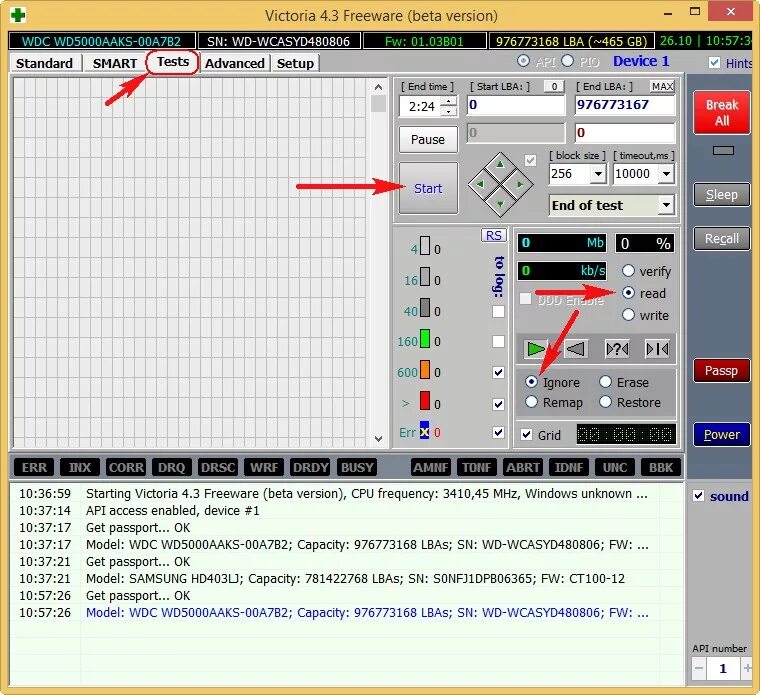
Task: Click the Sleep button
Action: 722,194
